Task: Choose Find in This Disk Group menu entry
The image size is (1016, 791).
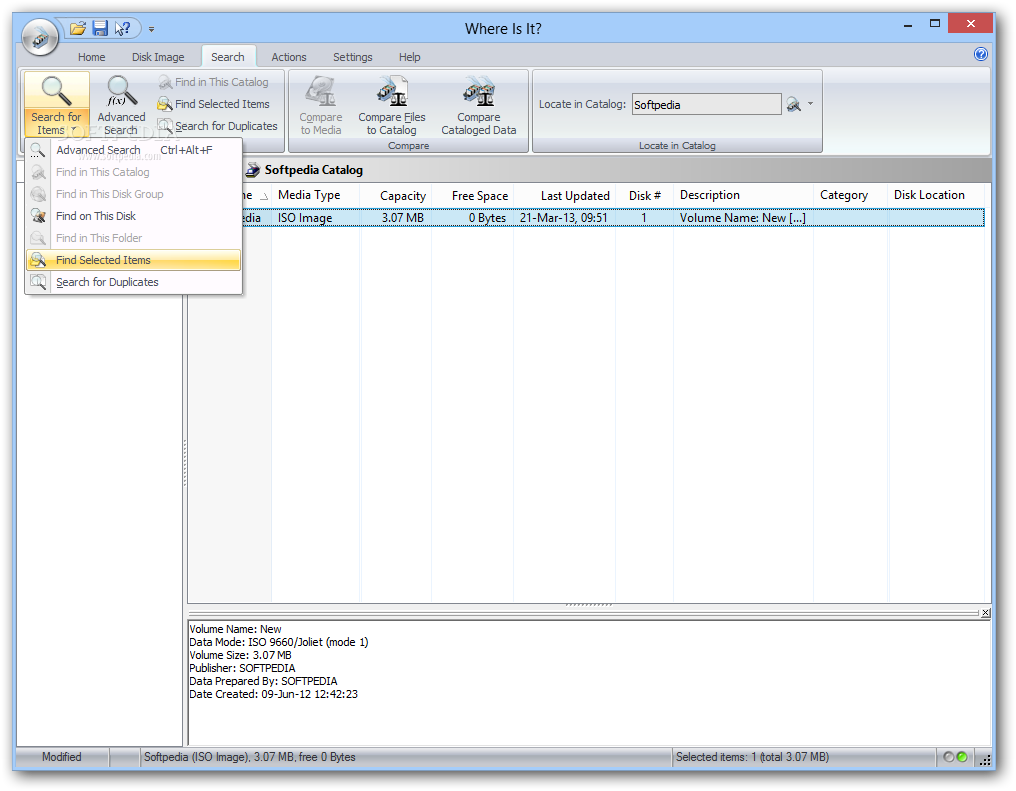Action: [133, 194]
